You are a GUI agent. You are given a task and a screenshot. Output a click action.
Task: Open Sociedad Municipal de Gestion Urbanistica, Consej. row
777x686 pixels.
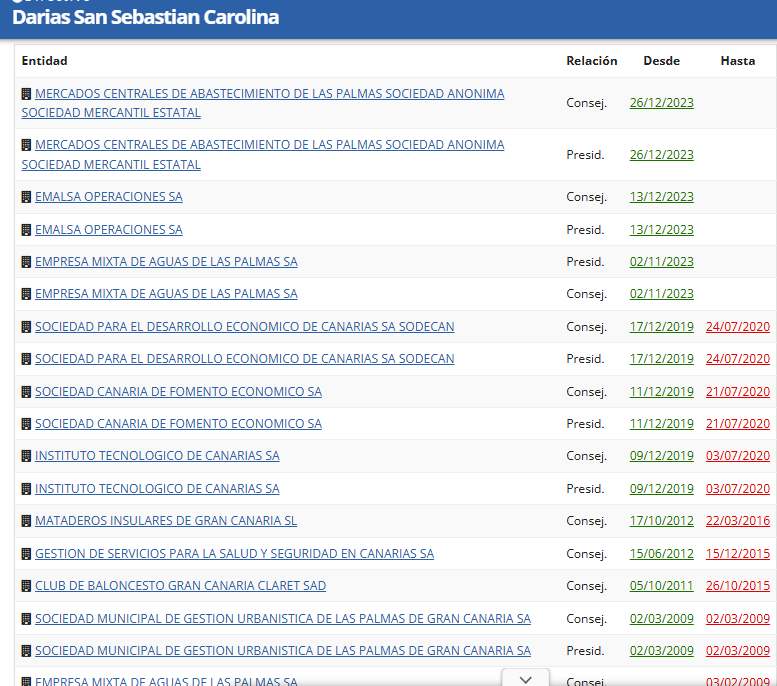[283, 619]
